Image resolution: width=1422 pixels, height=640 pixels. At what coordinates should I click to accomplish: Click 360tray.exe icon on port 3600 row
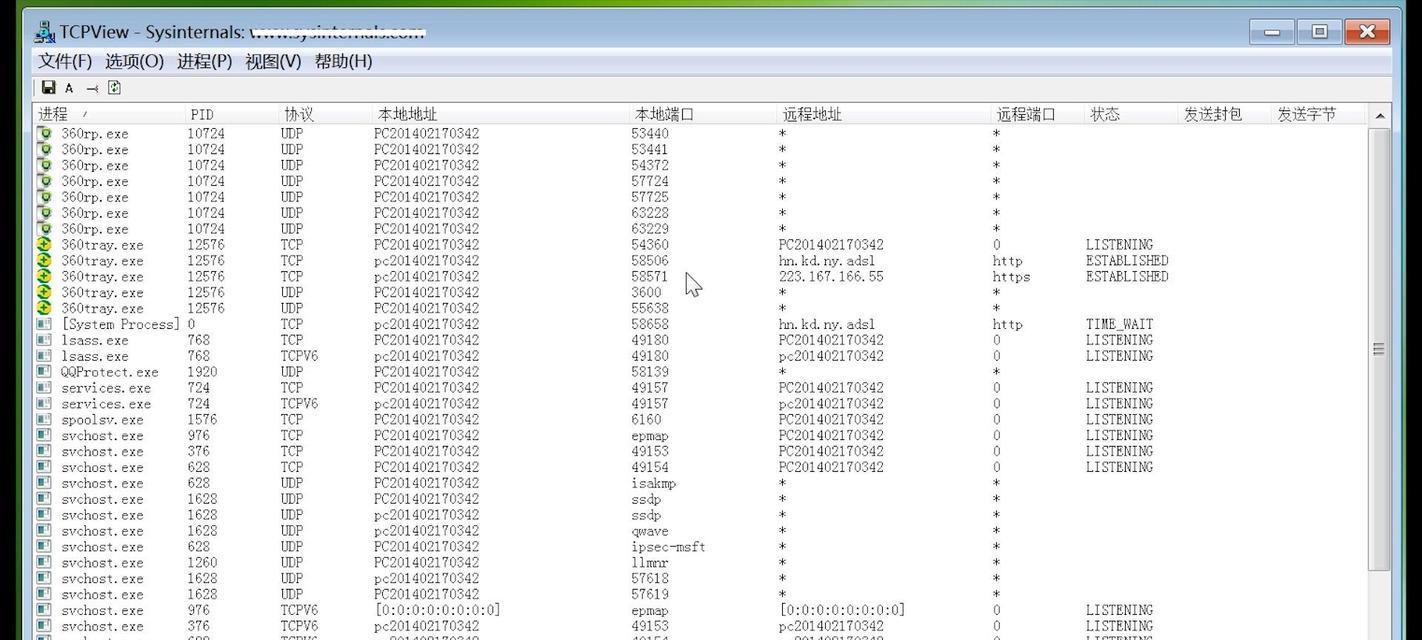[x=44, y=293]
